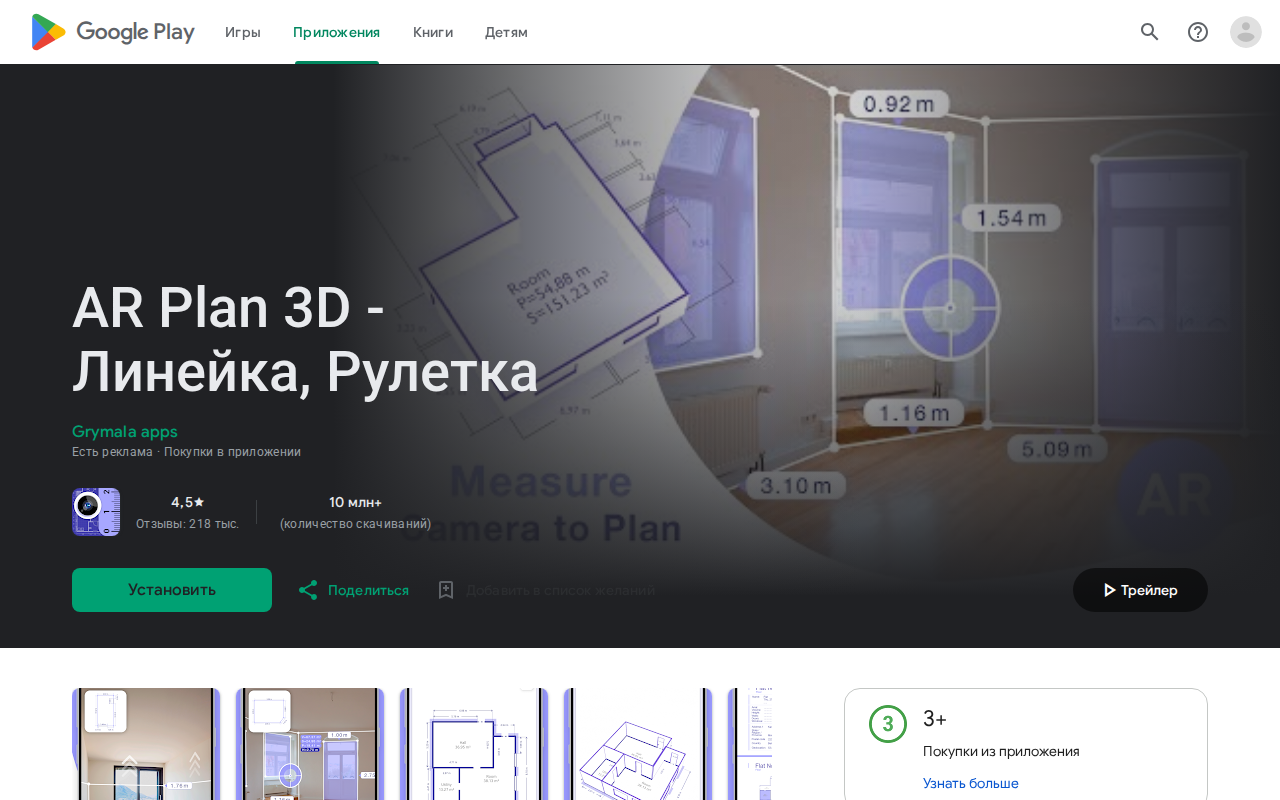Go to the Детям tab

[506, 32]
